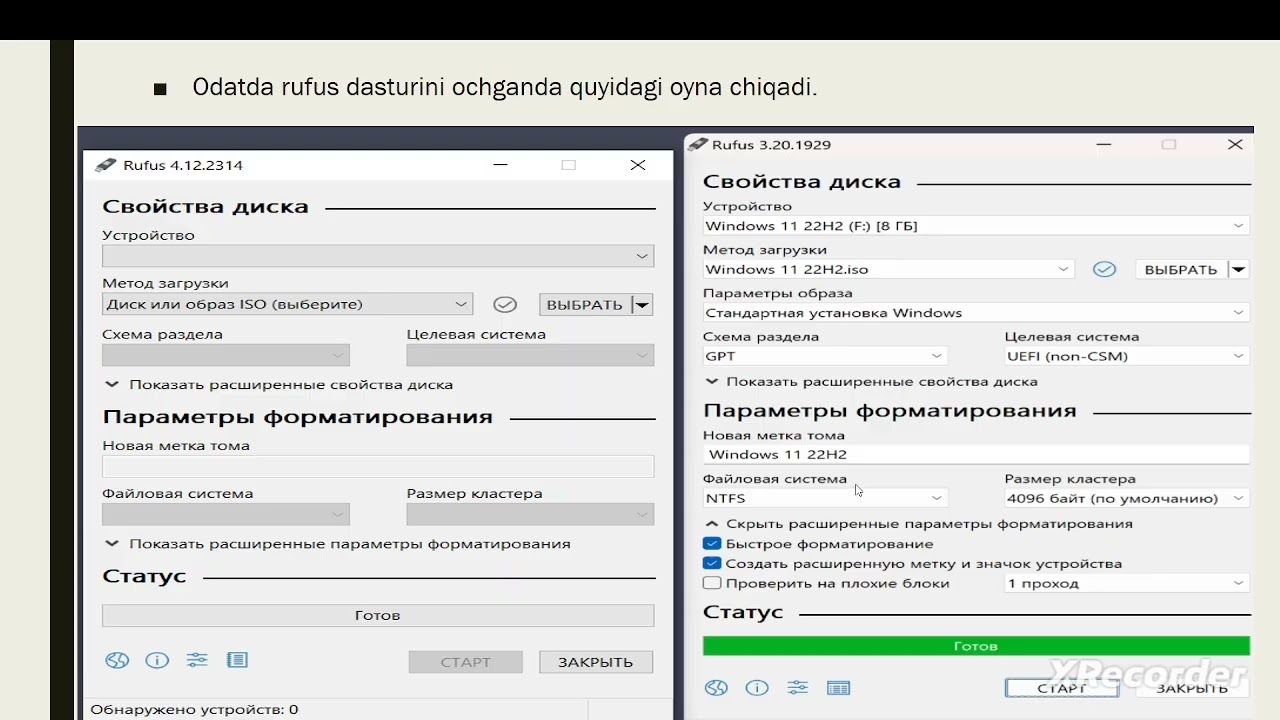Screen dimensions: 1280x720
Task: Click Обнаружено устройств: 0 status text
Action: pyautogui.click(x=195, y=709)
